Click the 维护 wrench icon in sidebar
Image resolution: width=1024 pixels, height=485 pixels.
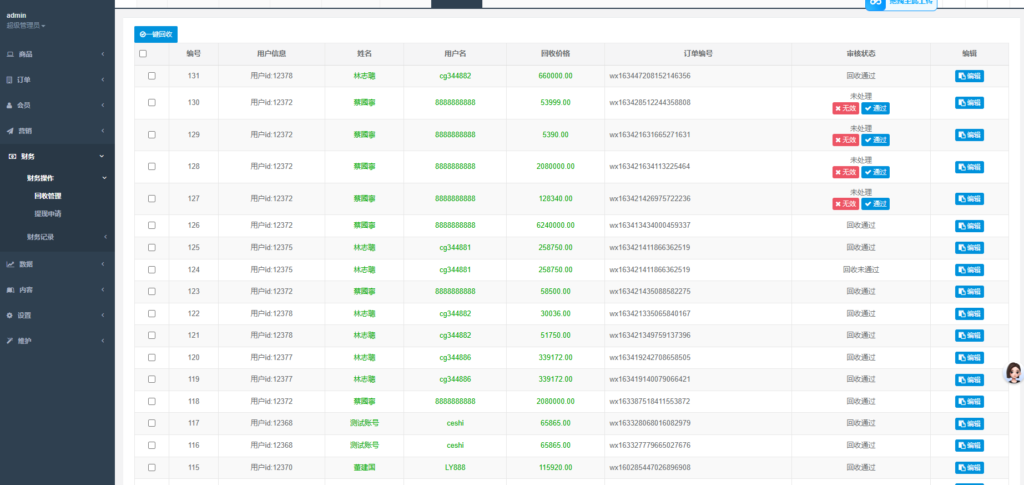(x=10, y=341)
